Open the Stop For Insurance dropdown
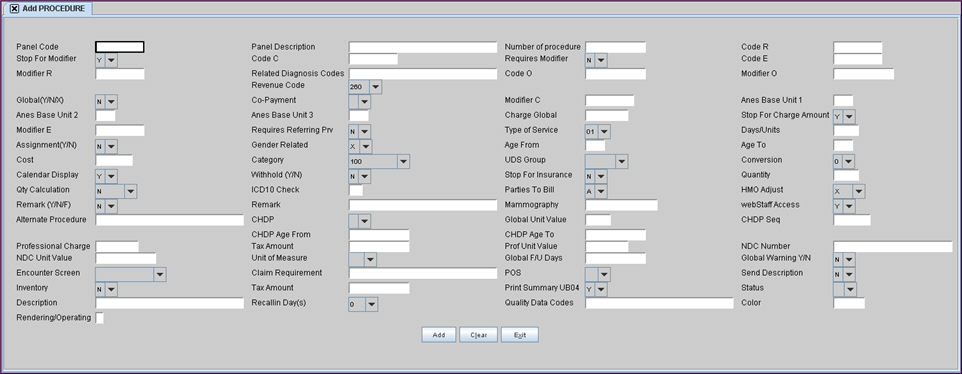Screen dimensions: 962x374 tap(601, 176)
